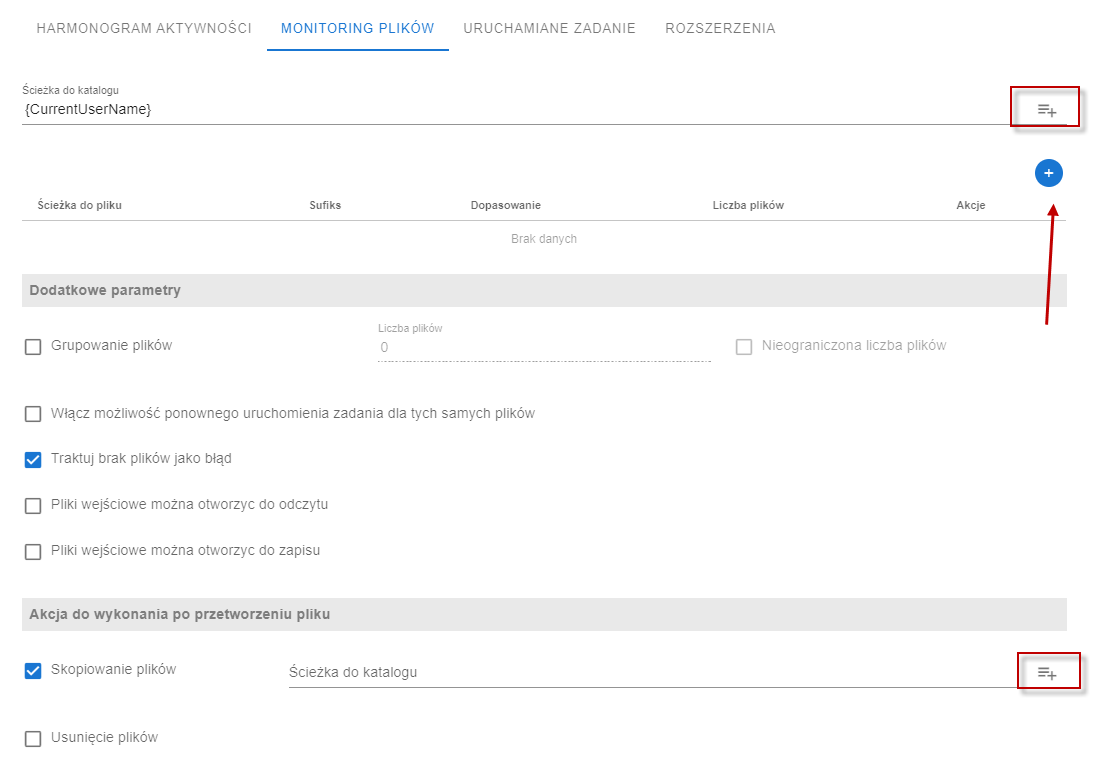
Task: Check Pliki wejściowe można otworzyc do odczytu
Action: tap(33, 506)
